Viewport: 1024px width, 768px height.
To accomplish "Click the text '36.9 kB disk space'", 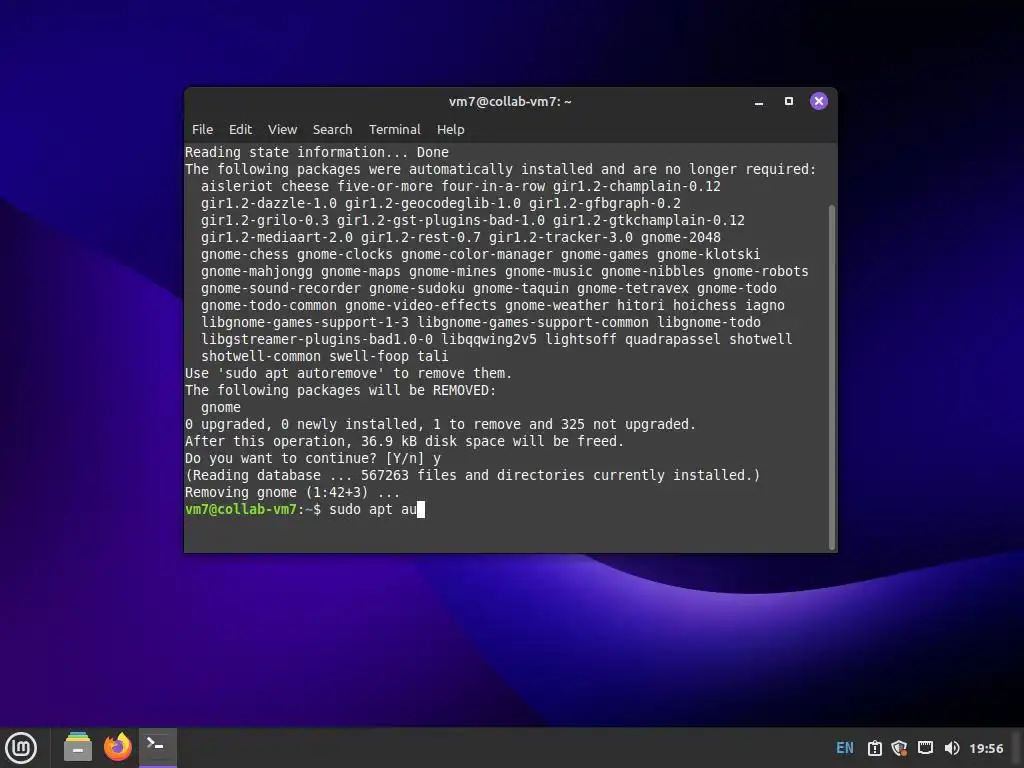I will (x=432, y=441).
